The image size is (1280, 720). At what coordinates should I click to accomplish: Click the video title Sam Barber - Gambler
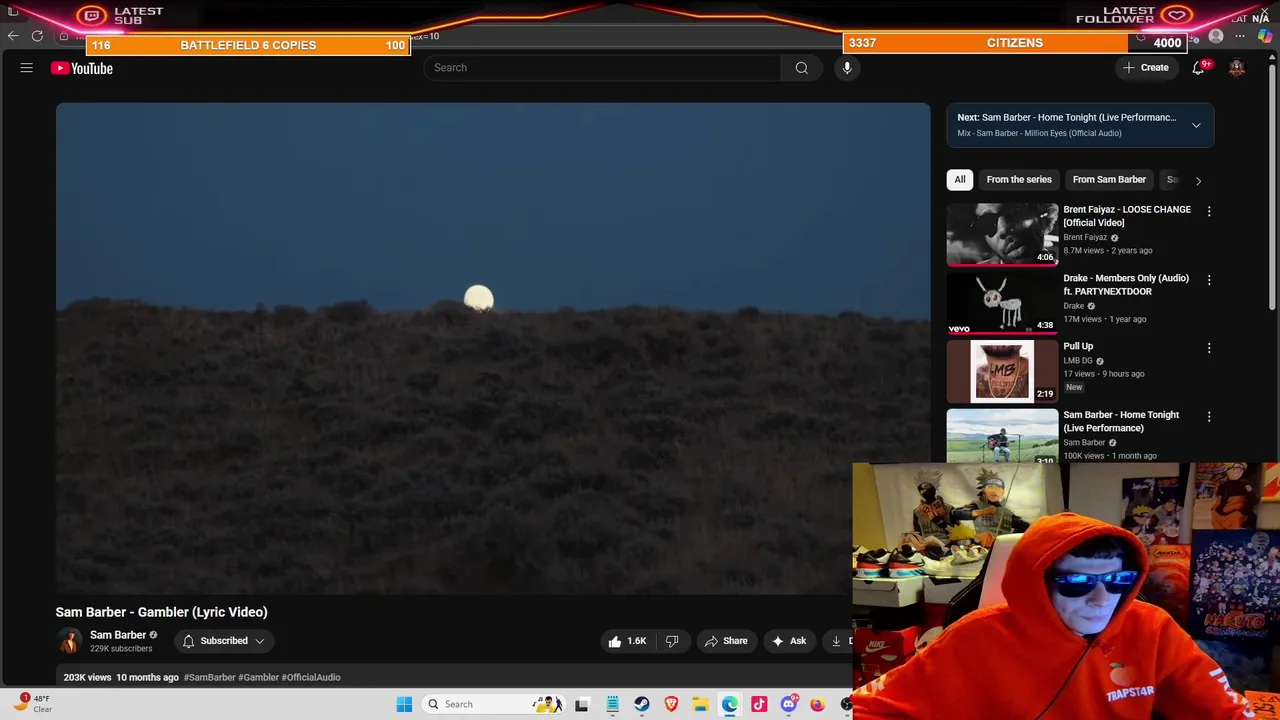point(161,612)
